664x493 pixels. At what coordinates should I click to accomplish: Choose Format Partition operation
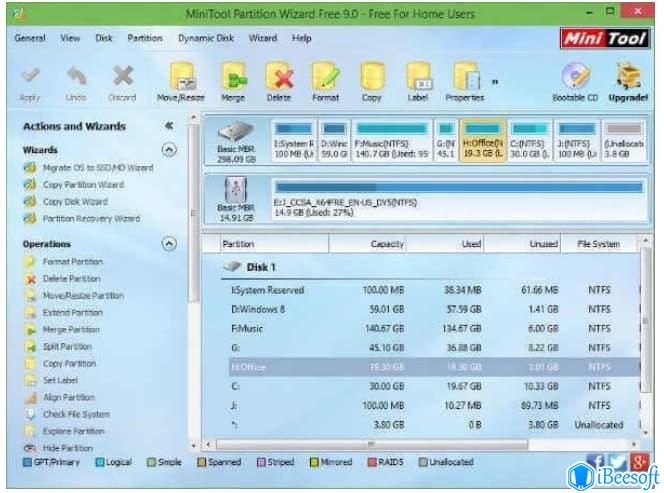click(x=73, y=262)
